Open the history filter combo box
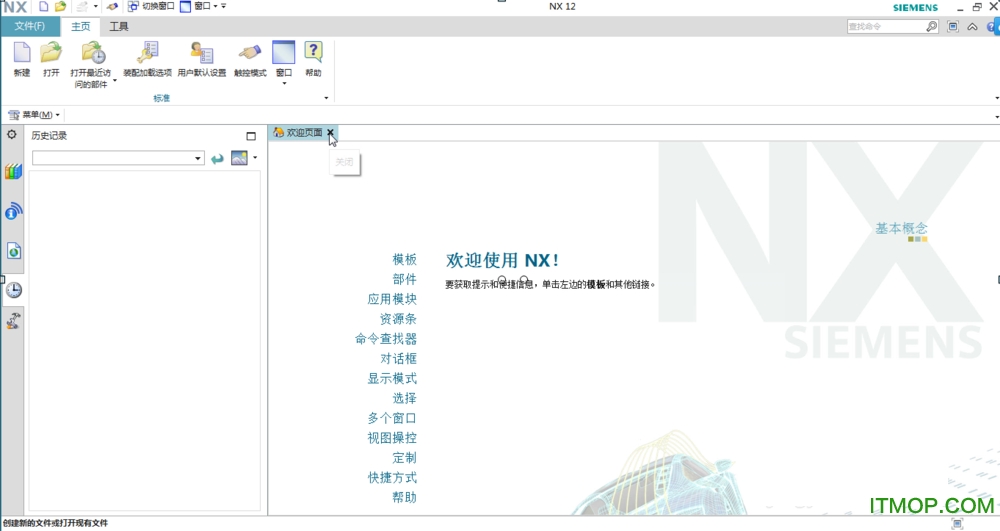 [x=118, y=158]
